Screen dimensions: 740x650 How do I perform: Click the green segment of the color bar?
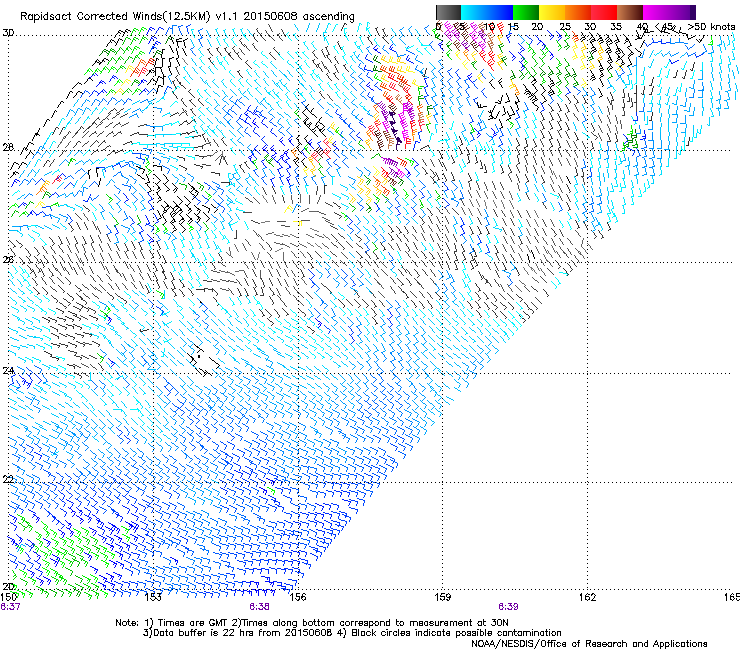(526, 12)
